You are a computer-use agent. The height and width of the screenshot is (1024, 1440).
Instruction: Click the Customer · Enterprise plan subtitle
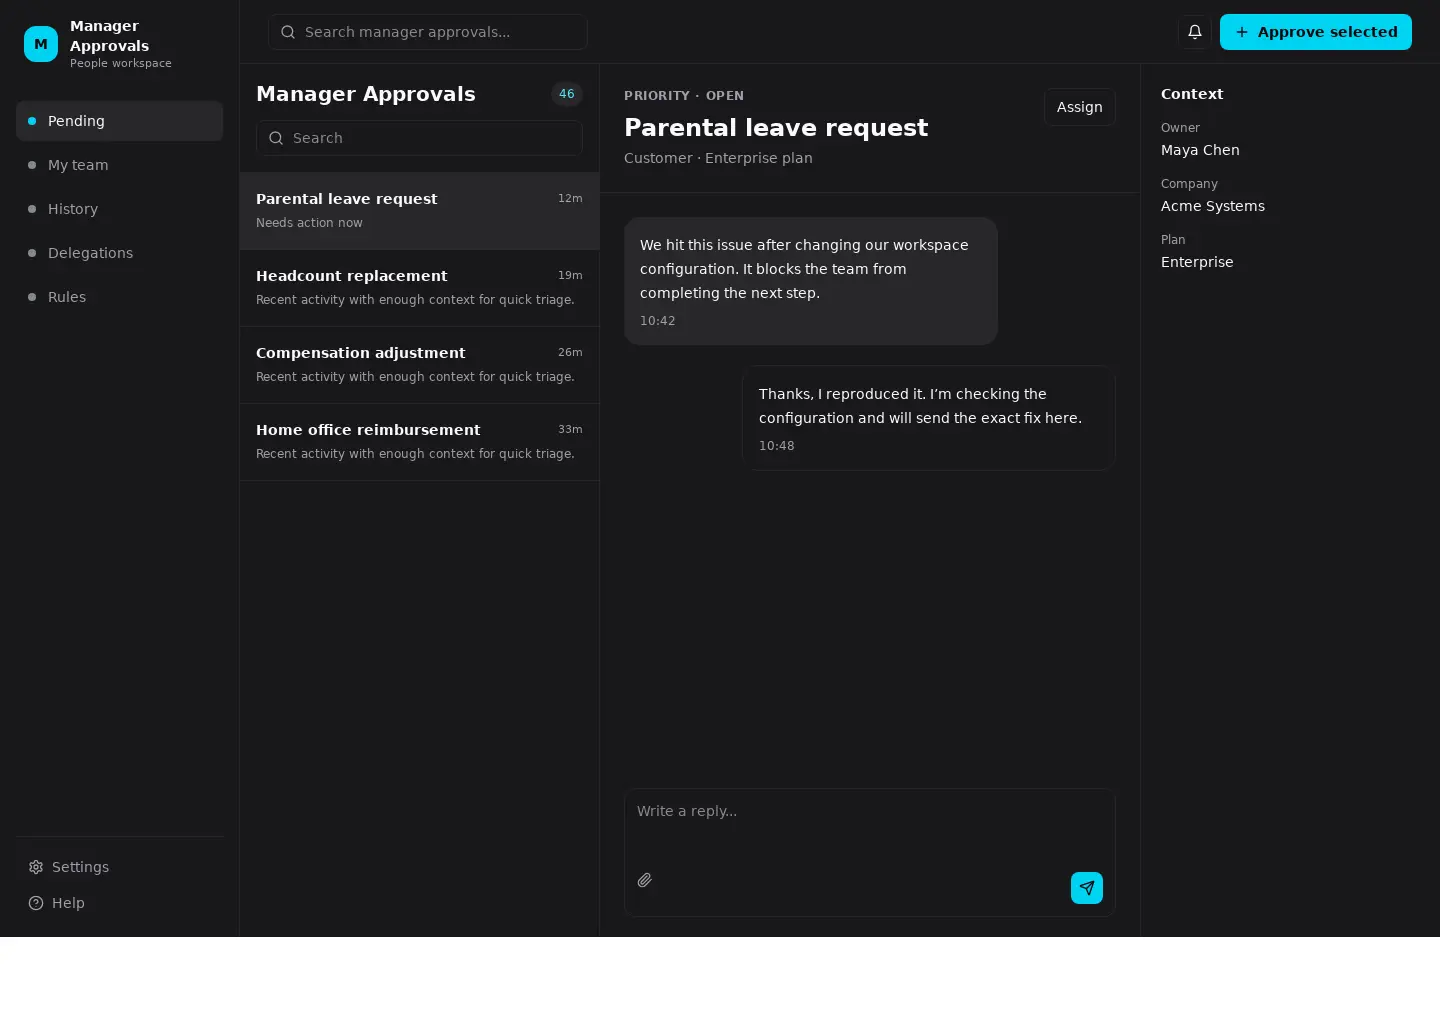click(718, 158)
